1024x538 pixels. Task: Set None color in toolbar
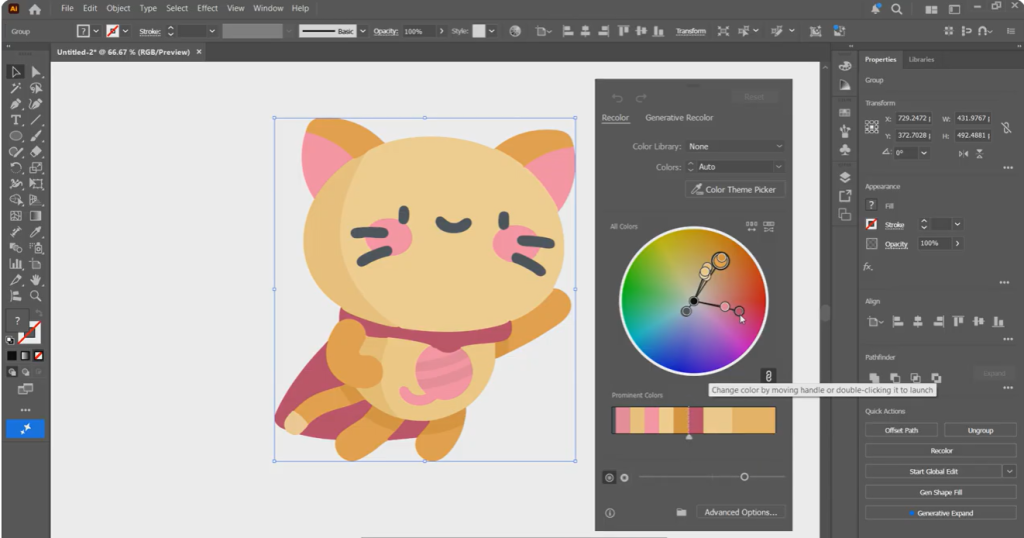pos(39,356)
